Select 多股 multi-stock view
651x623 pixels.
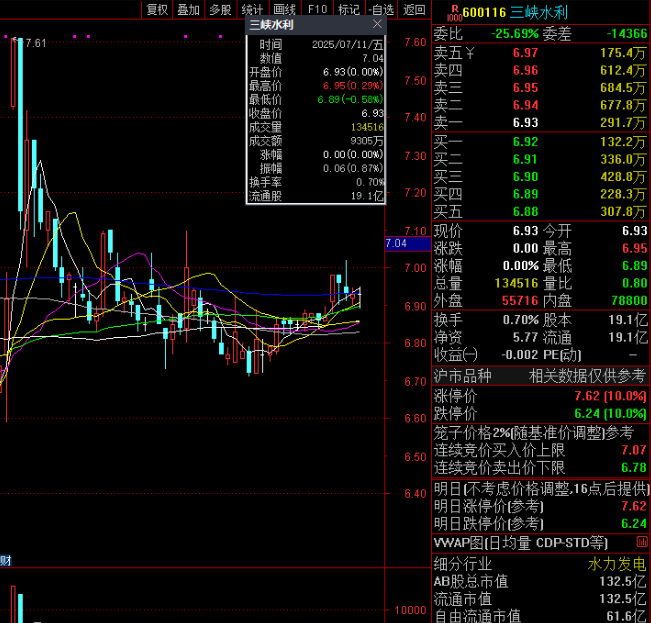pyautogui.click(x=220, y=10)
